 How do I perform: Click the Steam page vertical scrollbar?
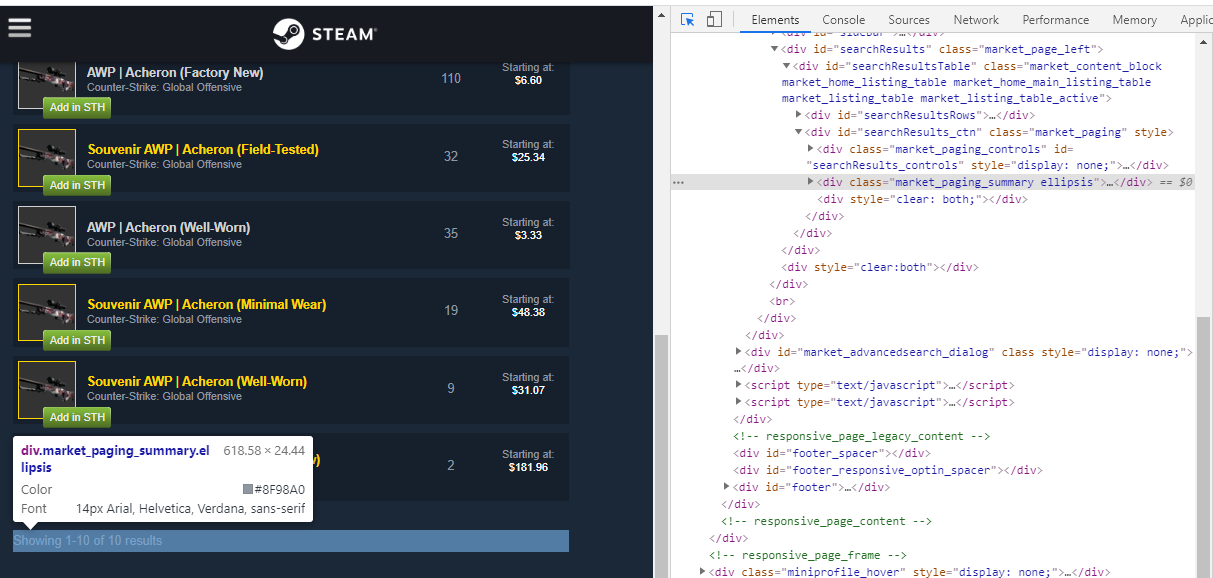660,455
